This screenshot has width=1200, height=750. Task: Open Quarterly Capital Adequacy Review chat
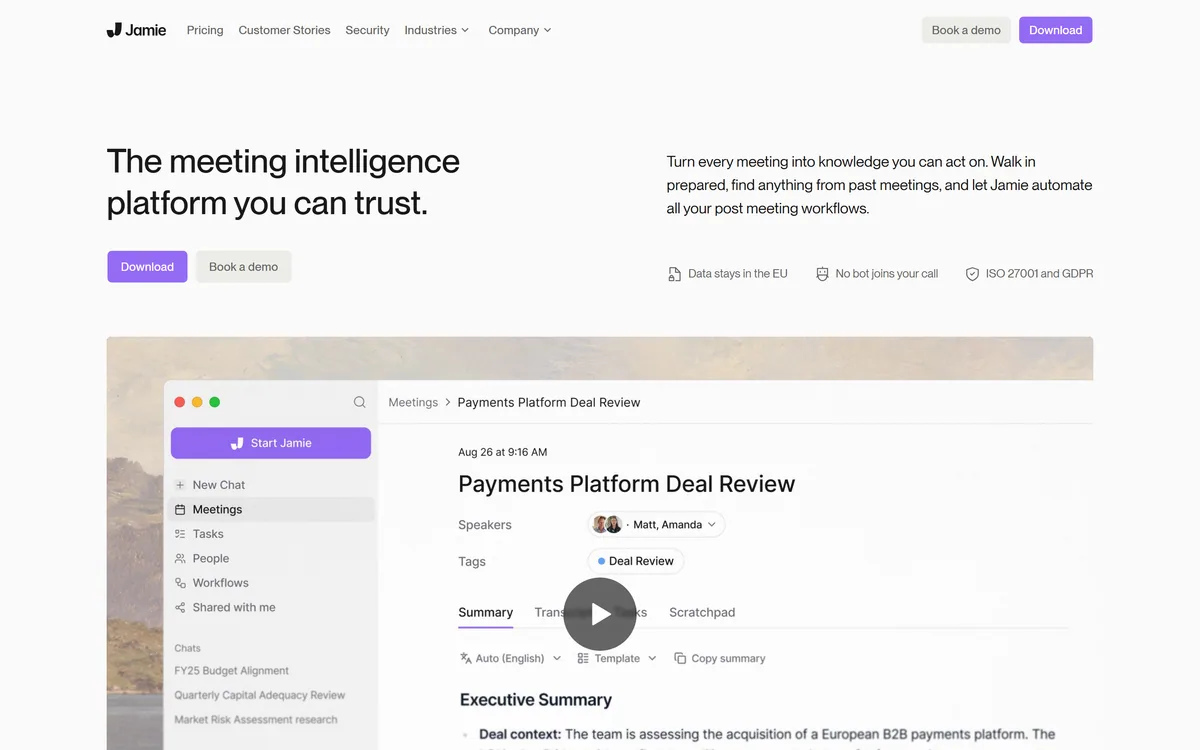click(259, 695)
